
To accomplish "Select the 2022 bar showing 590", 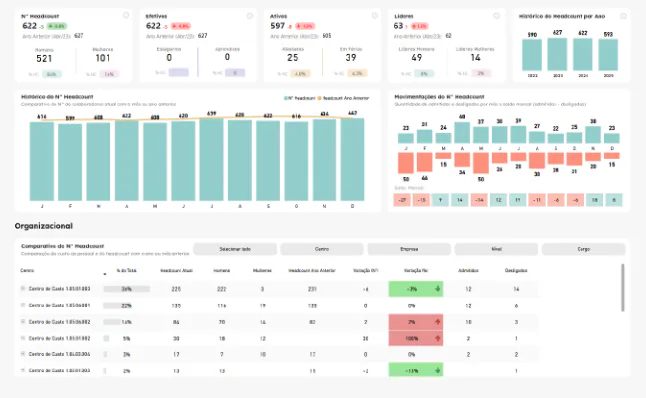I will pos(532,55).
